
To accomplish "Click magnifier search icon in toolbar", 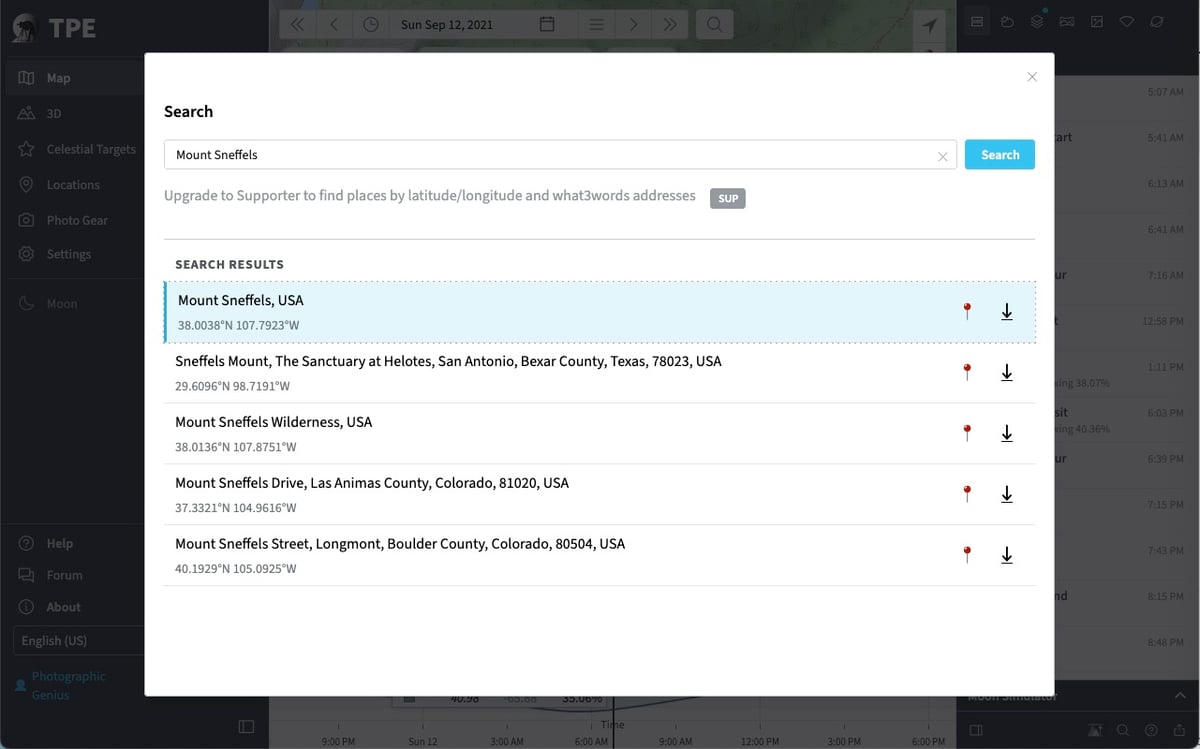I will coord(714,25).
